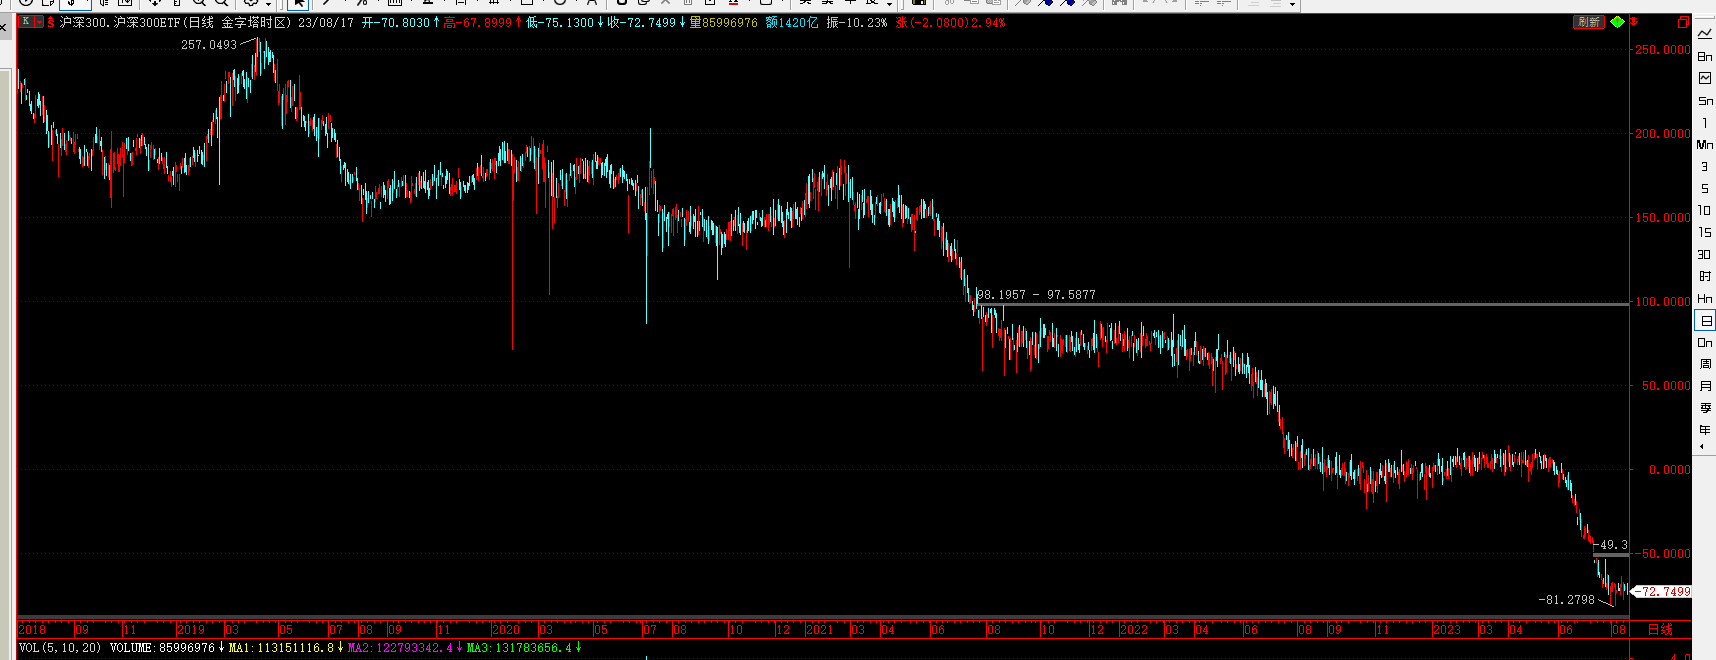Image resolution: width=1716 pixels, height=660 pixels.
Task: Click the 2023 marker on time axis
Action: point(1447,630)
